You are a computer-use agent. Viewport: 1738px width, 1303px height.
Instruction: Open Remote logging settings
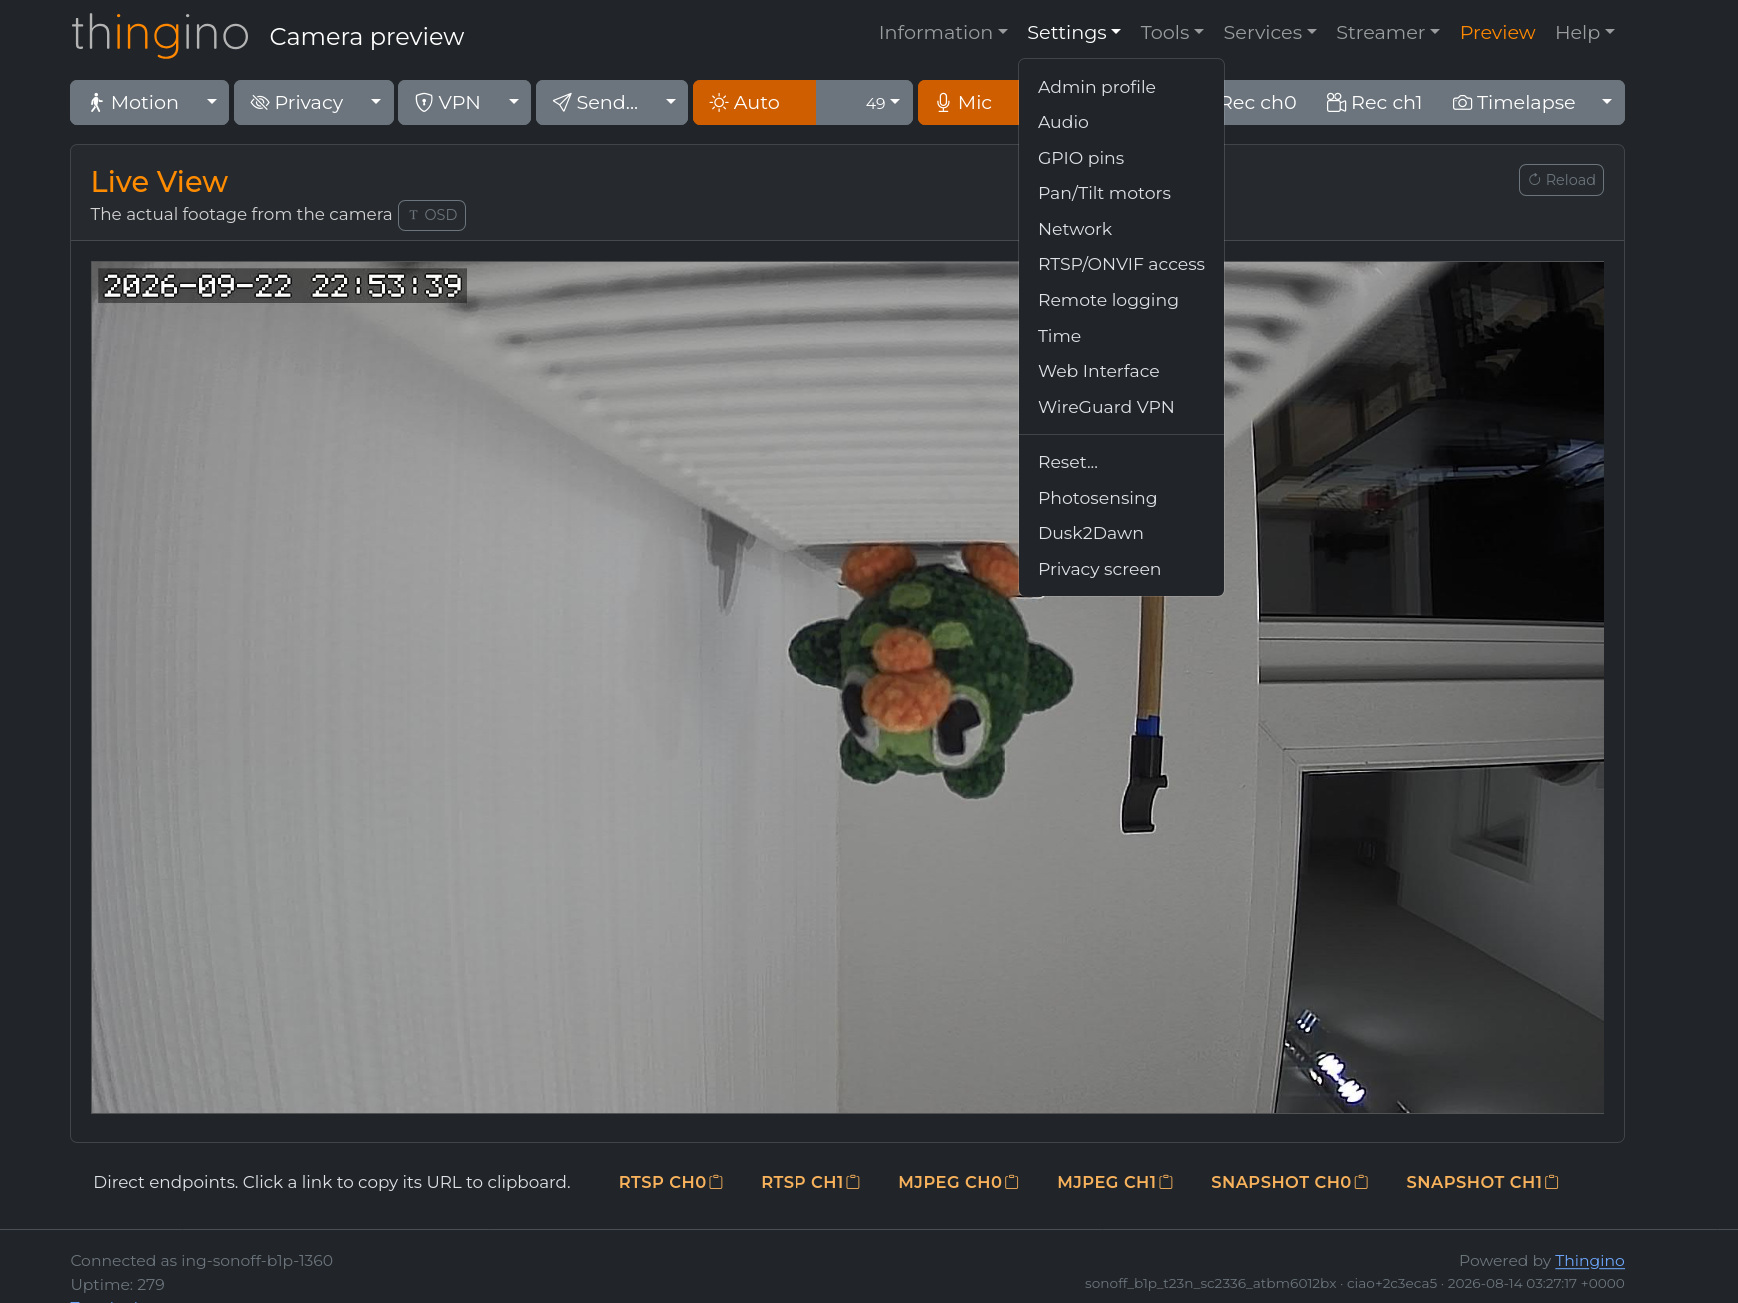(1121, 300)
